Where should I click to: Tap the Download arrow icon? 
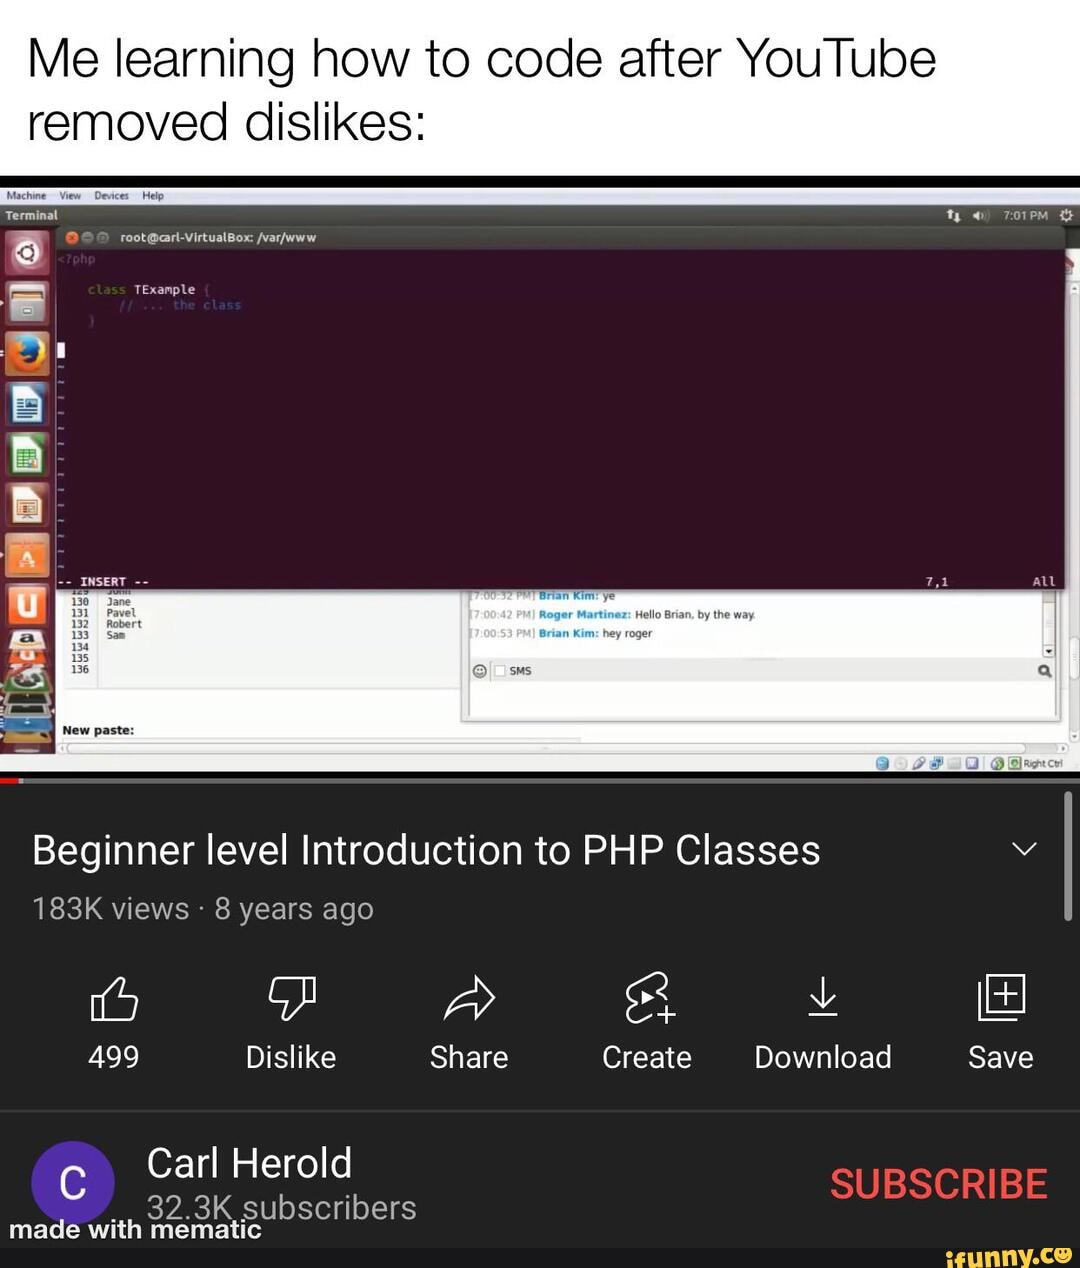823,997
